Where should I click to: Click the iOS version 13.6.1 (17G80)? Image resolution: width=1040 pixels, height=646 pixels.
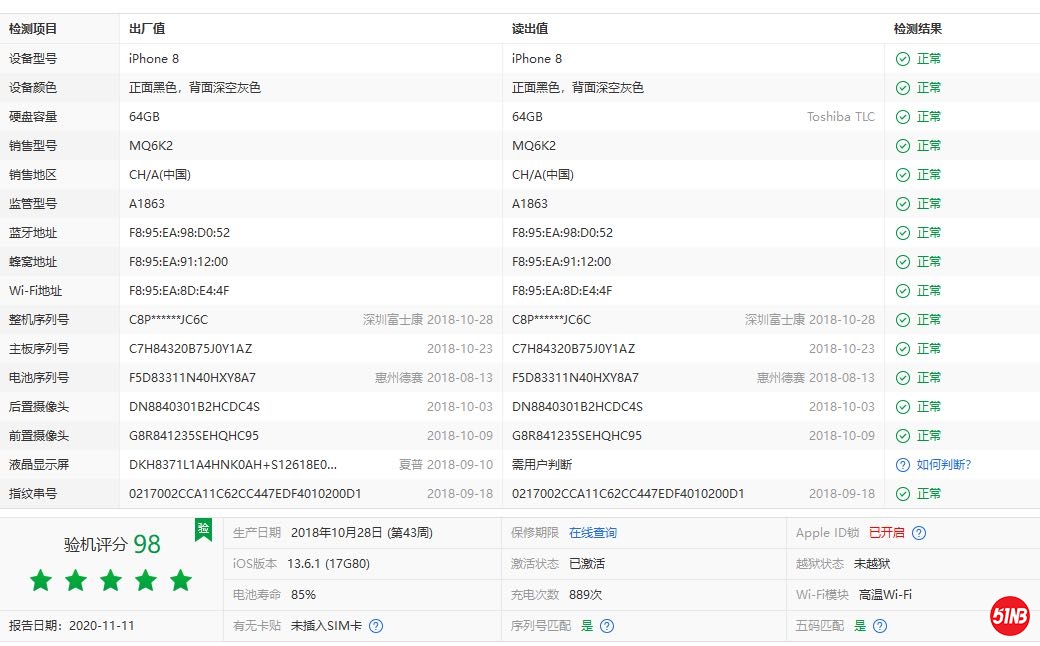click(x=328, y=564)
